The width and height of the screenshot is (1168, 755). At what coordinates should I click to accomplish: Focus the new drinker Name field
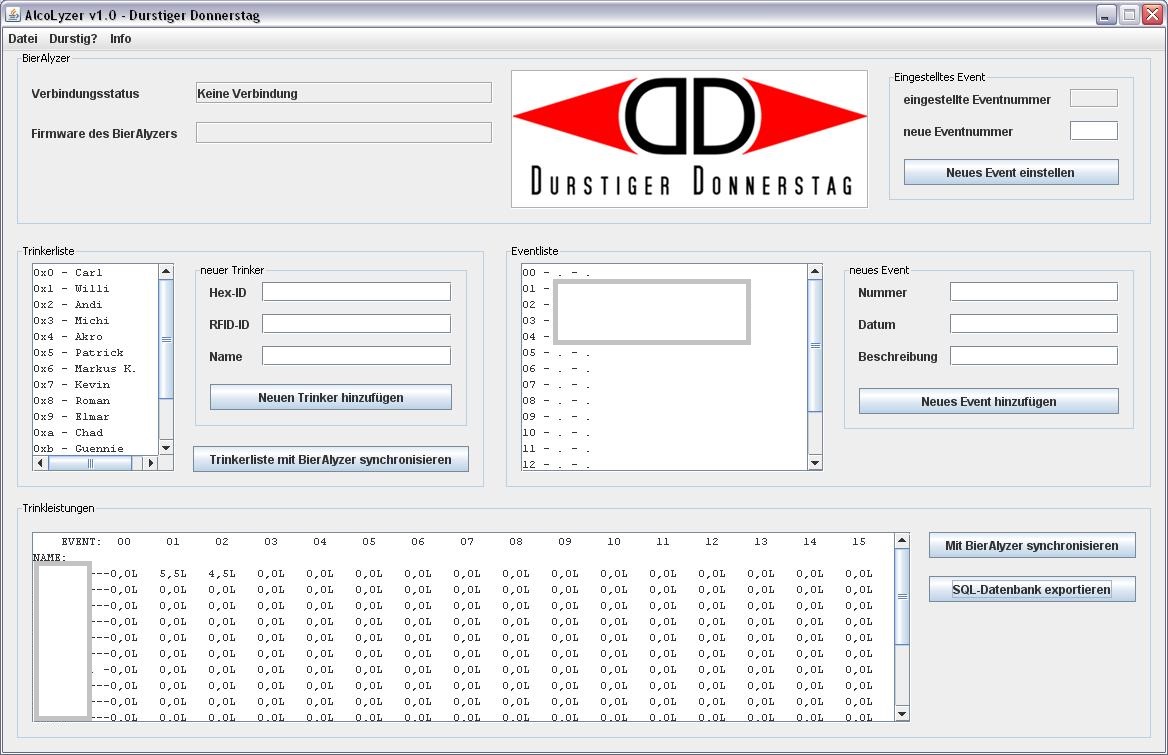[356, 355]
